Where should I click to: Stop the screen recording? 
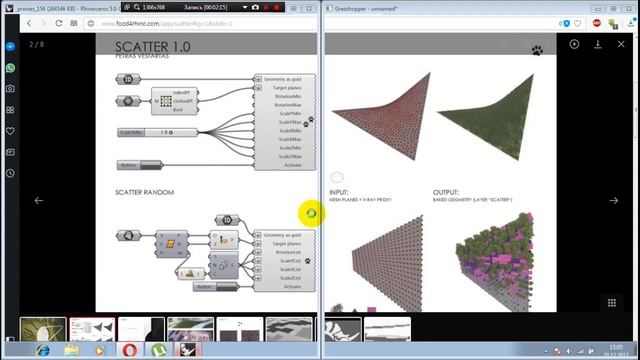pos(277,7)
